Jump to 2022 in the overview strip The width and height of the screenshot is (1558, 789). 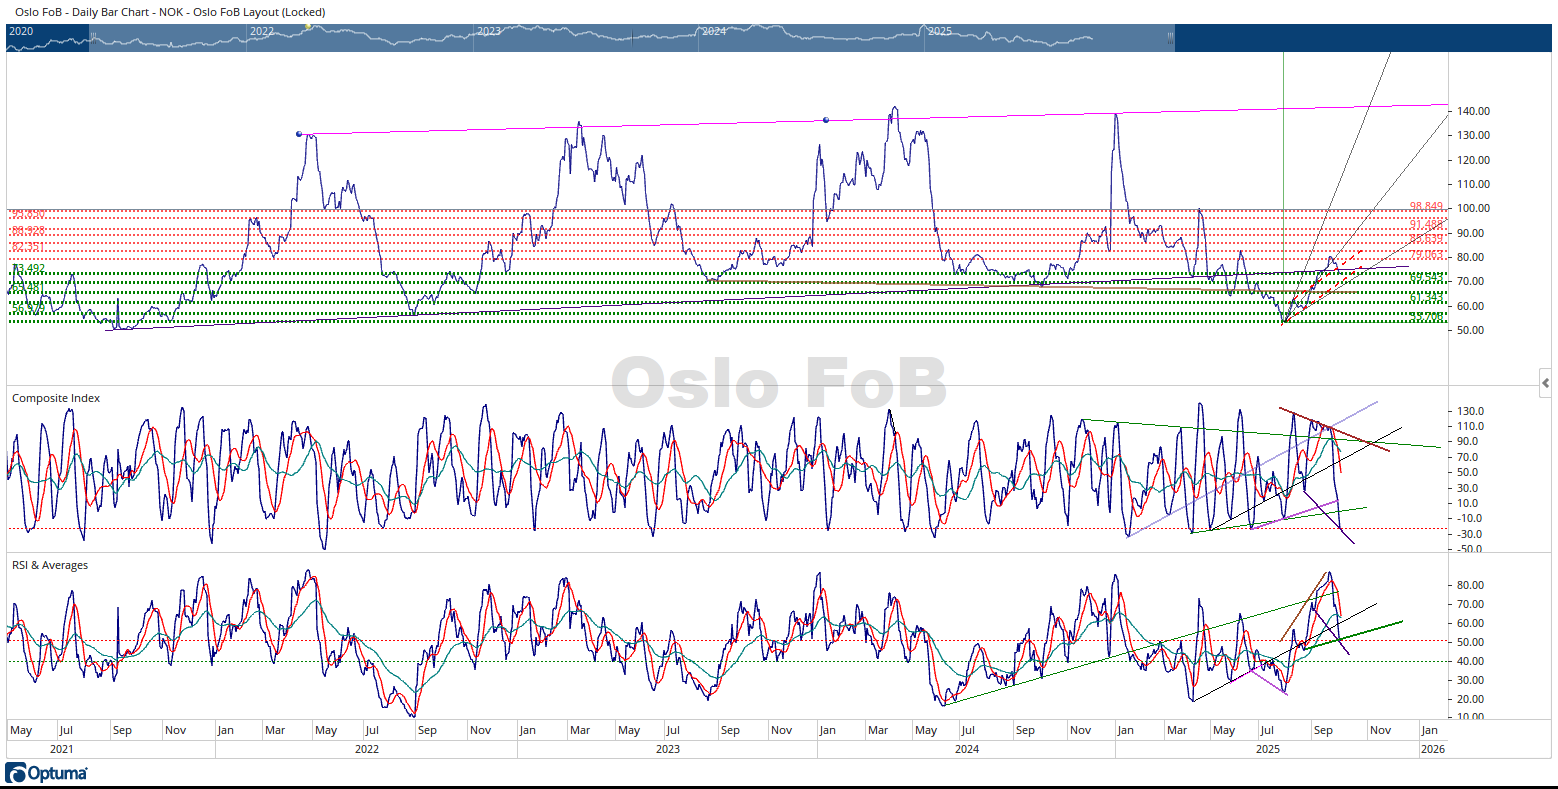tap(262, 32)
